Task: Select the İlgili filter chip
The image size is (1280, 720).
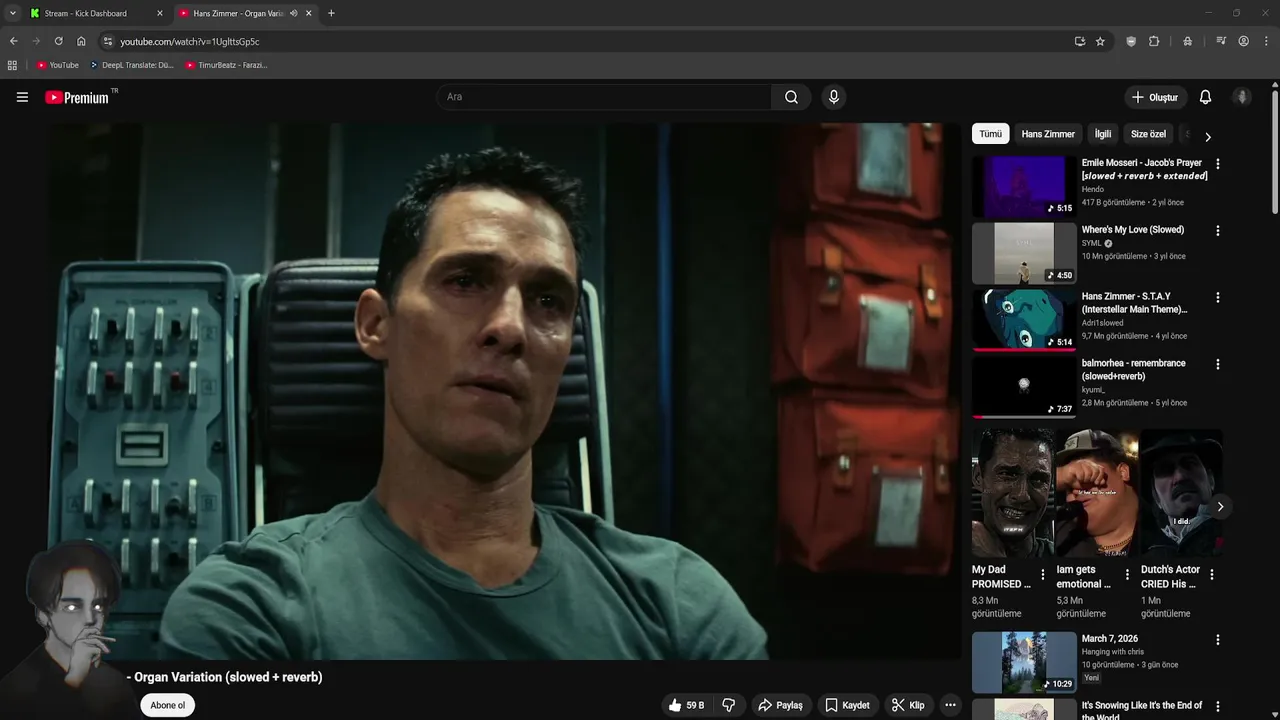Action: point(1103,134)
